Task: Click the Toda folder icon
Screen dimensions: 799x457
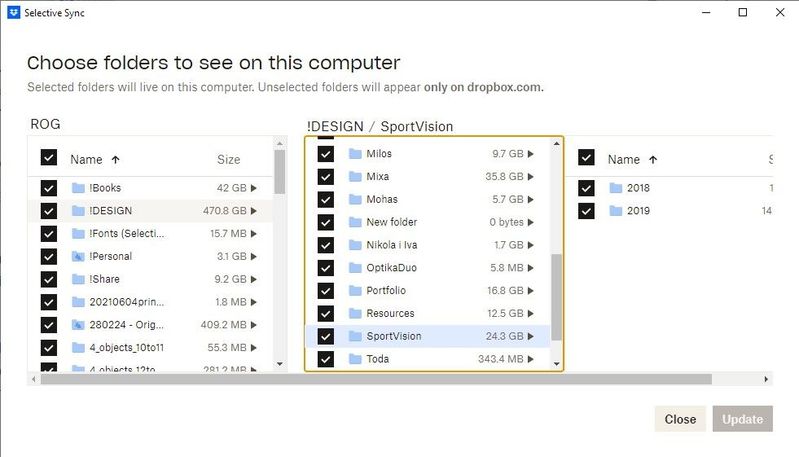Action: click(355, 359)
